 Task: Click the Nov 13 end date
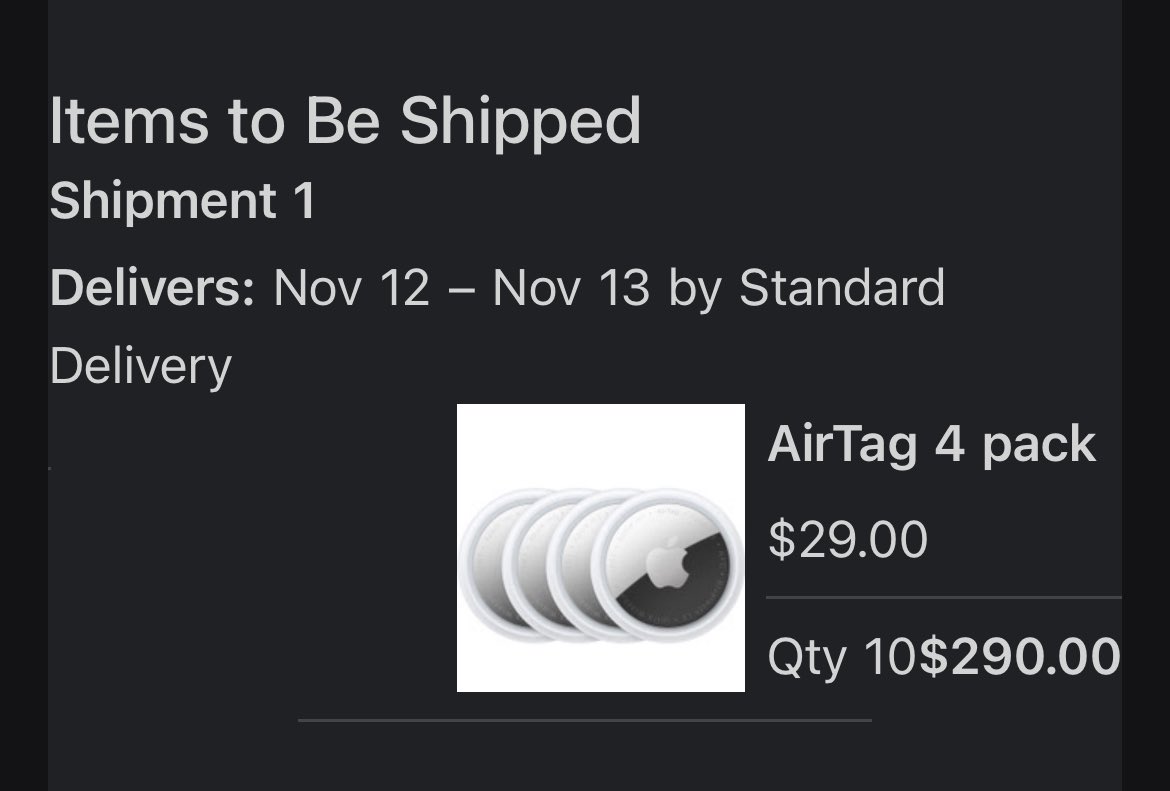tap(571, 289)
